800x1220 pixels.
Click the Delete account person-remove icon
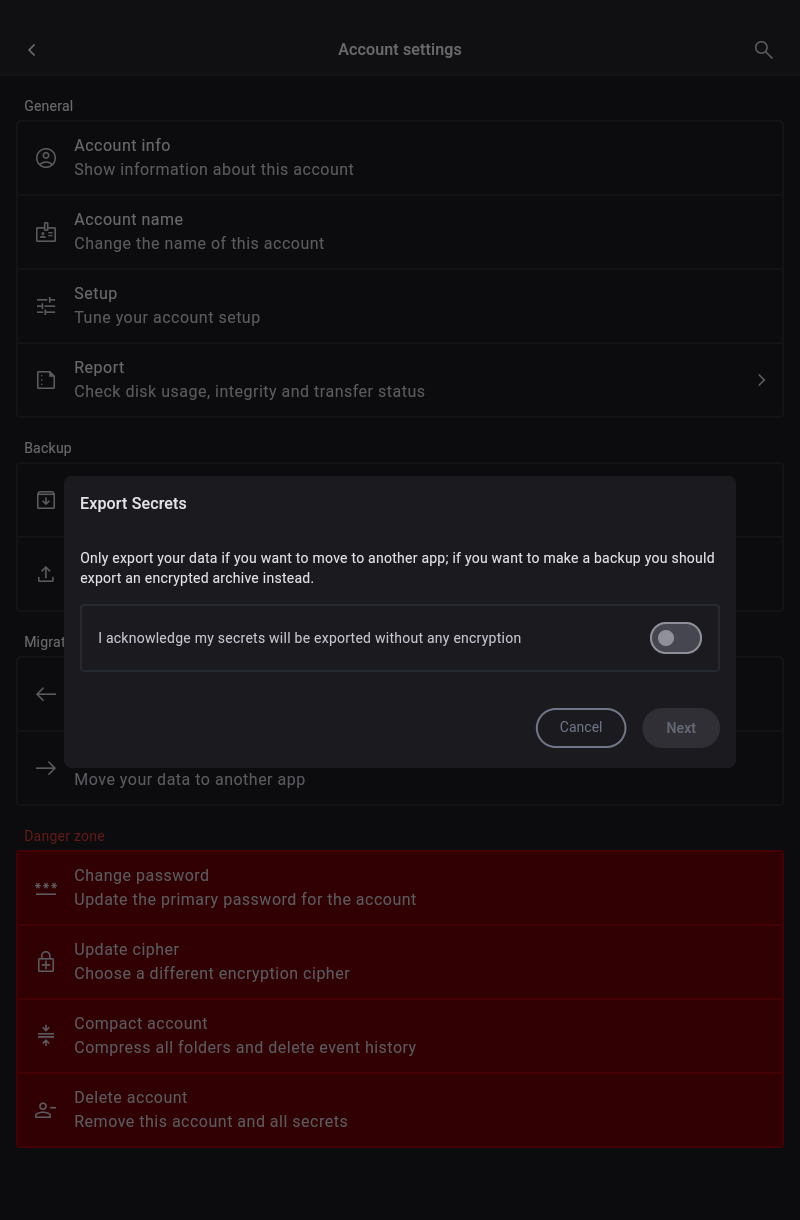[46, 1110]
